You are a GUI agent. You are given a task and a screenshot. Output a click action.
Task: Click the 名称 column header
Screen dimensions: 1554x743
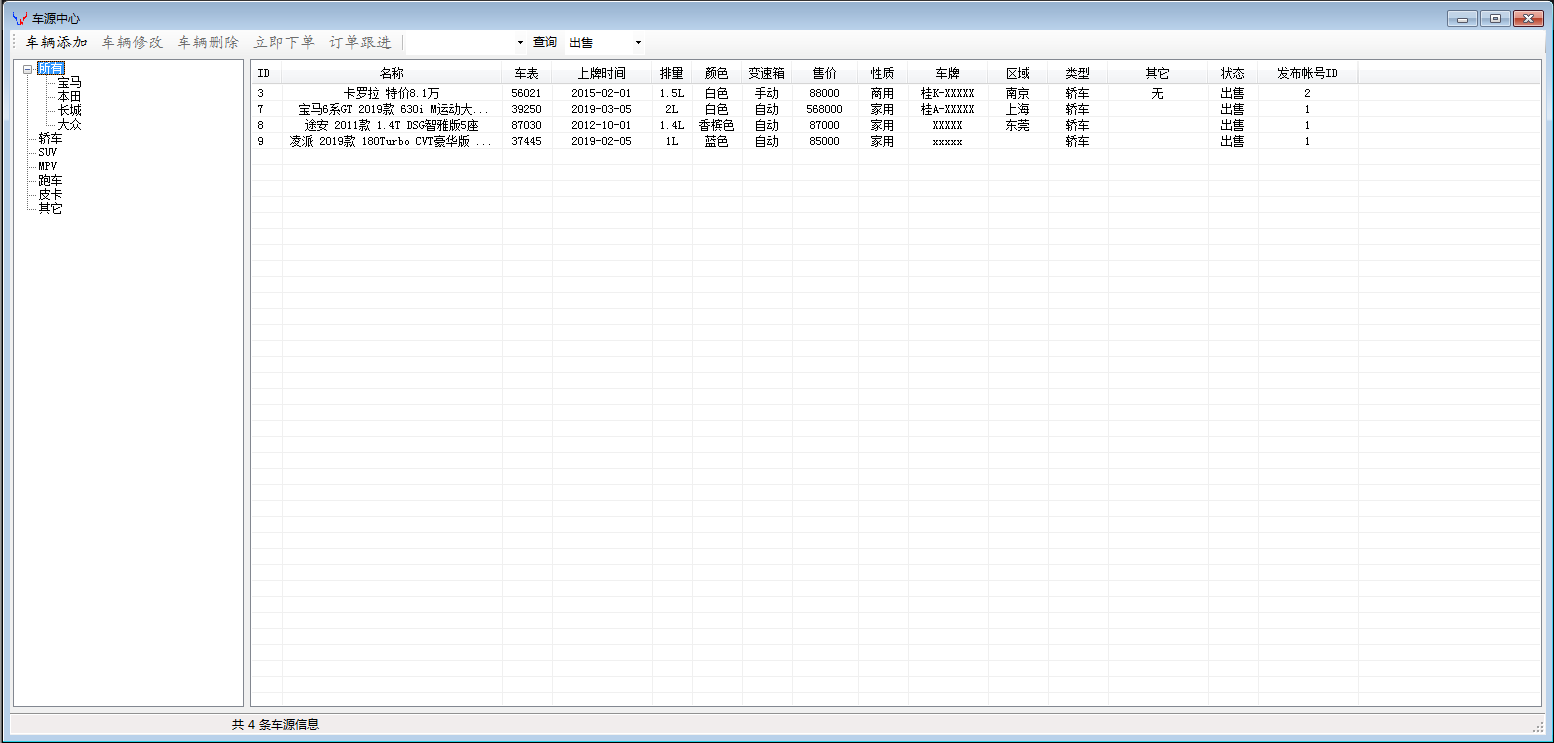pyautogui.click(x=391, y=73)
